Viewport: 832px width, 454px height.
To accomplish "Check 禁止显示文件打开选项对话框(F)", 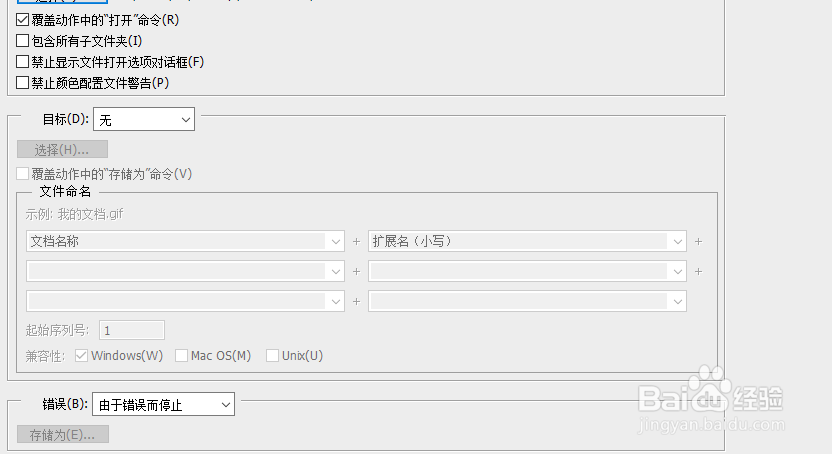I will [23, 62].
